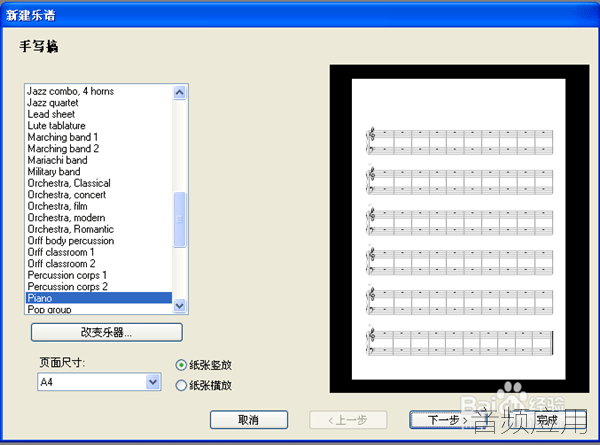Select 'Percussion corps 2' item
The height and width of the screenshot is (445, 600).
click(99, 286)
